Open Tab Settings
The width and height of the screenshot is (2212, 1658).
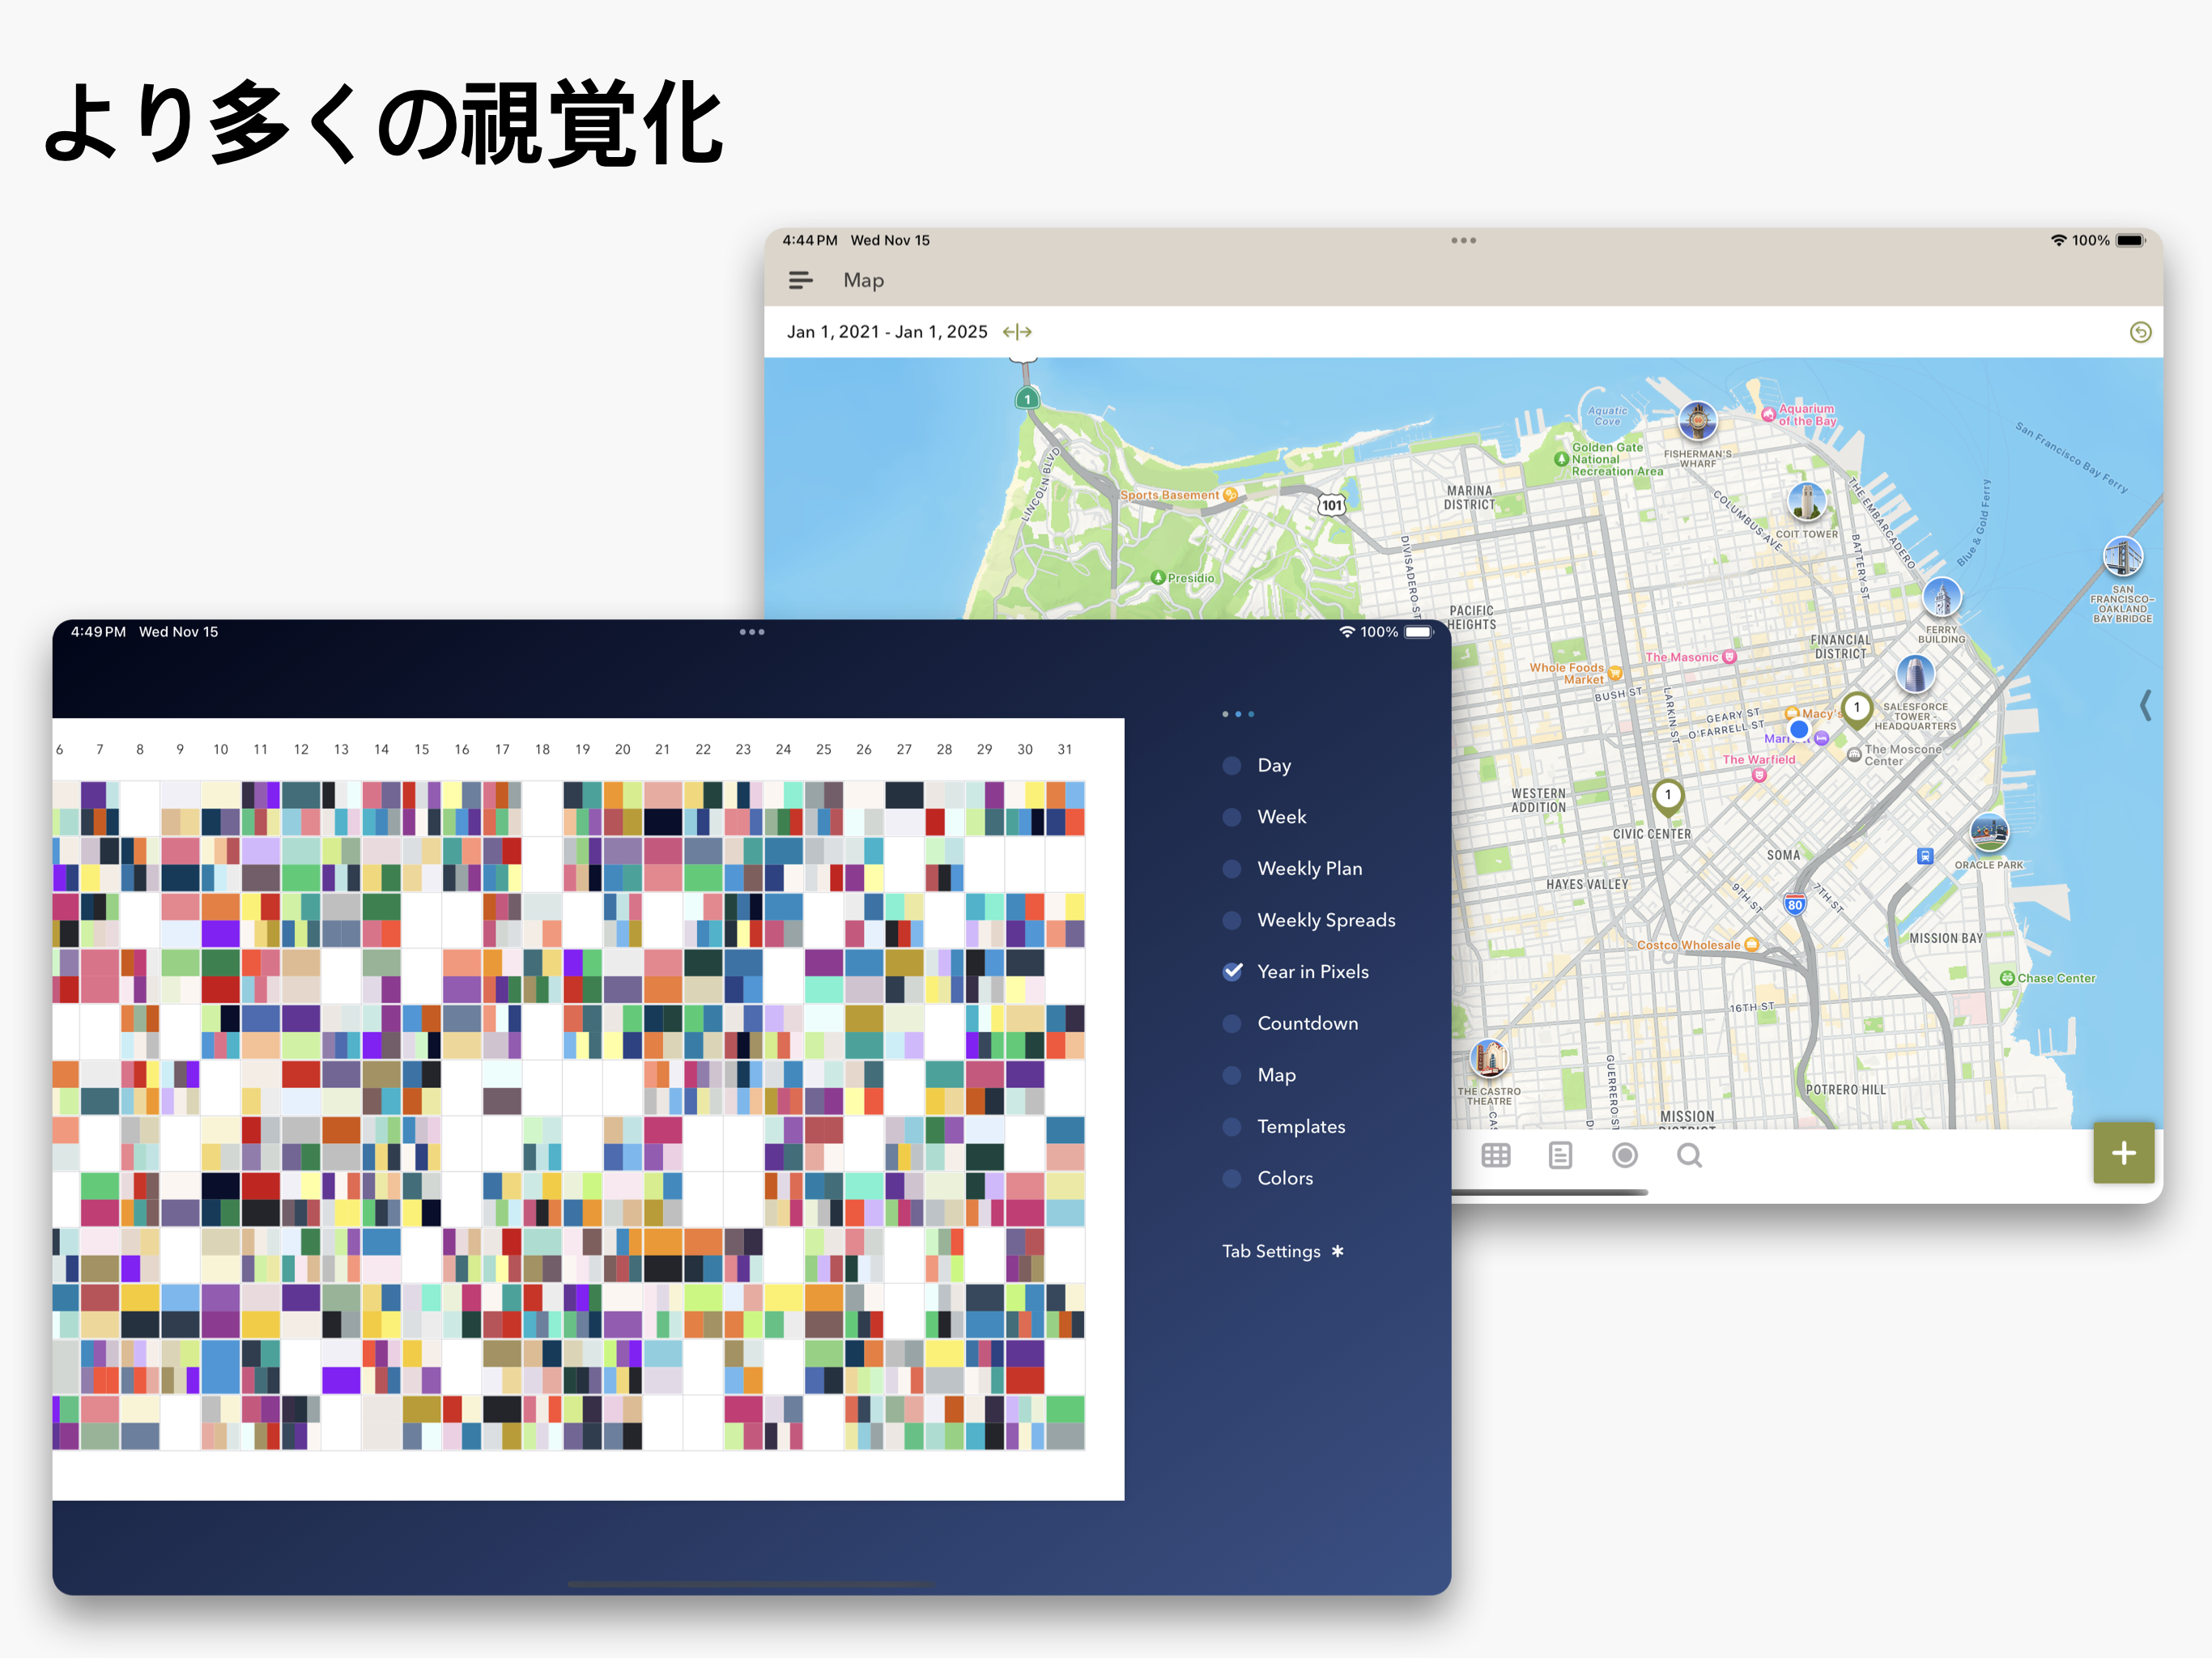1283,1252
